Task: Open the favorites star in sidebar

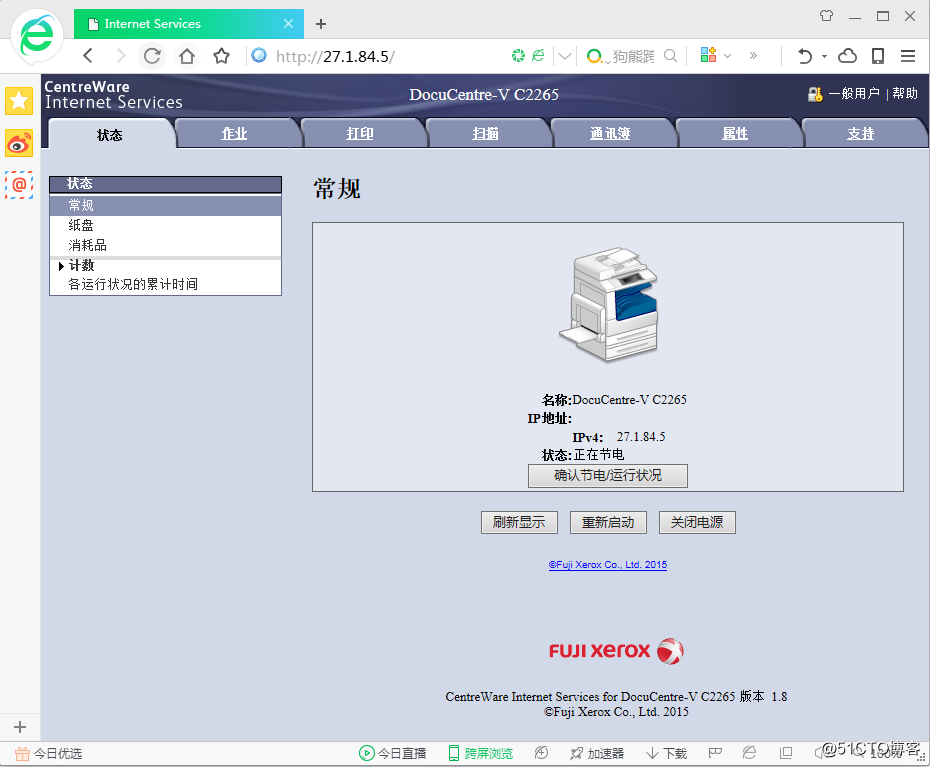Action: pos(19,101)
